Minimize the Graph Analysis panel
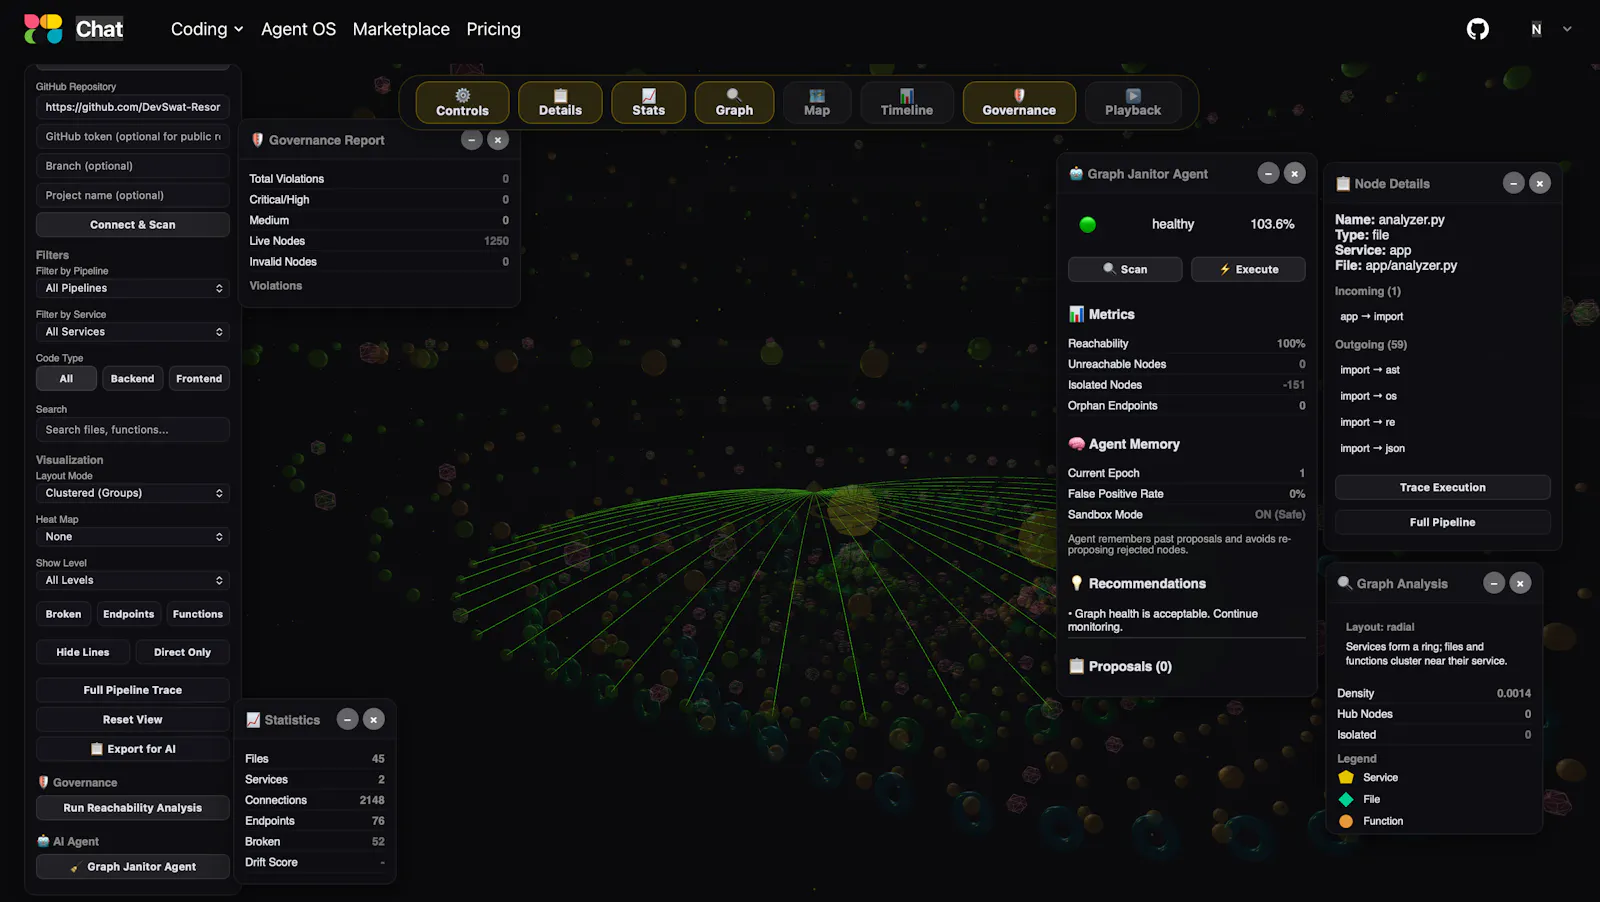The height and width of the screenshot is (902, 1600). pyautogui.click(x=1494, y=583)
